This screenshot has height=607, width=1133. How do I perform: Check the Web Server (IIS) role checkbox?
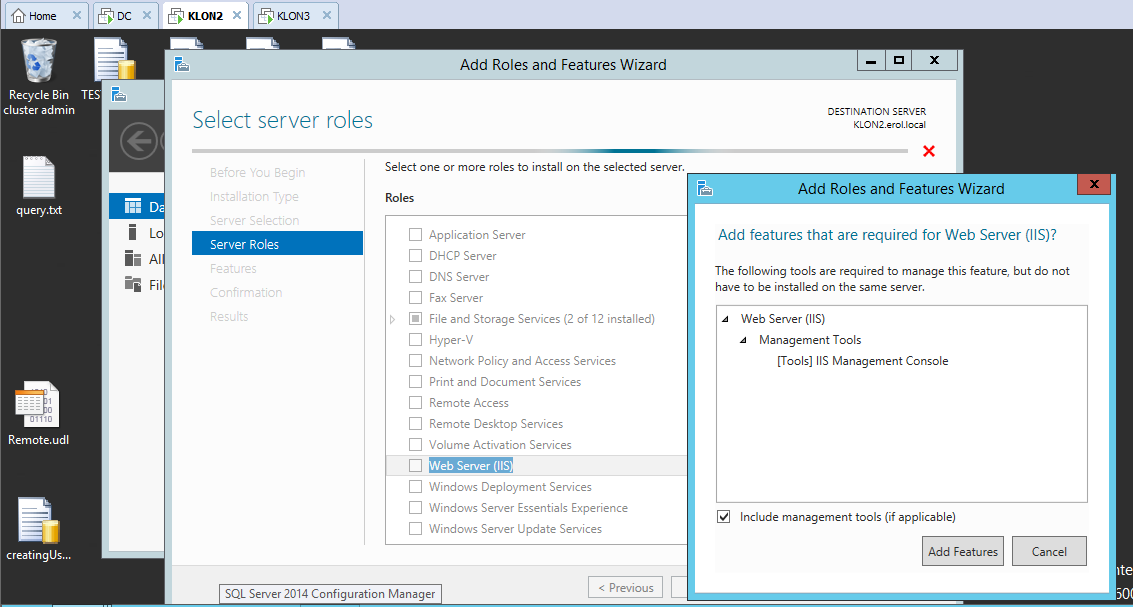(x=416, y=466)
